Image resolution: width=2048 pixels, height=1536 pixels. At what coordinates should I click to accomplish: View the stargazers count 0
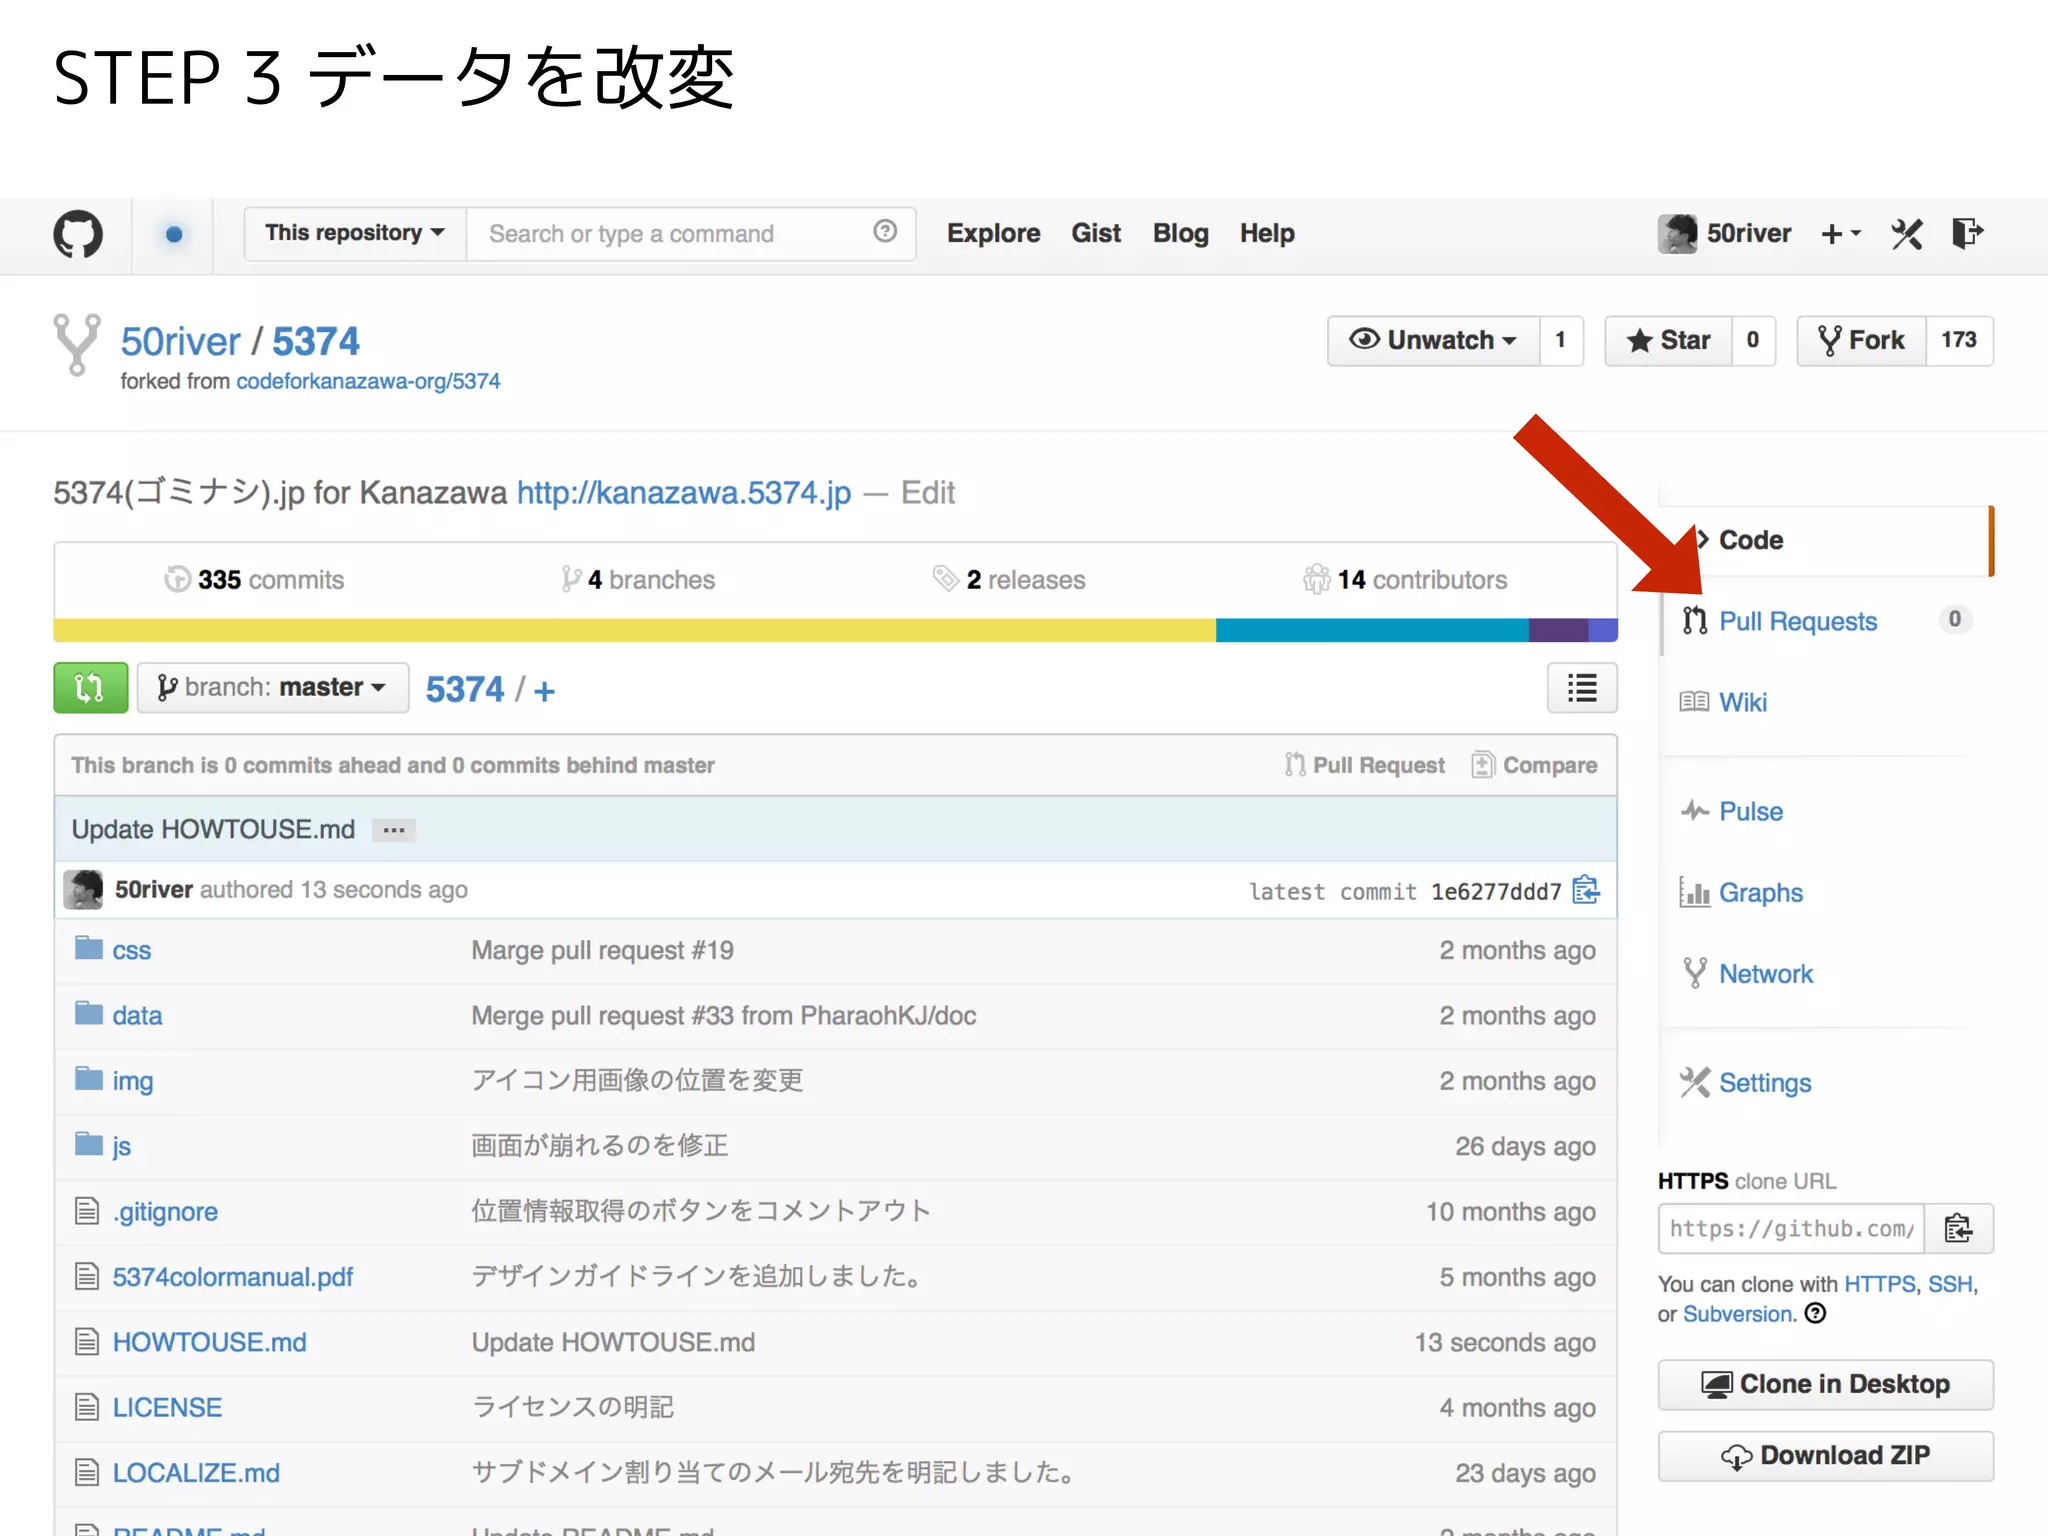tap(1753, 341)
